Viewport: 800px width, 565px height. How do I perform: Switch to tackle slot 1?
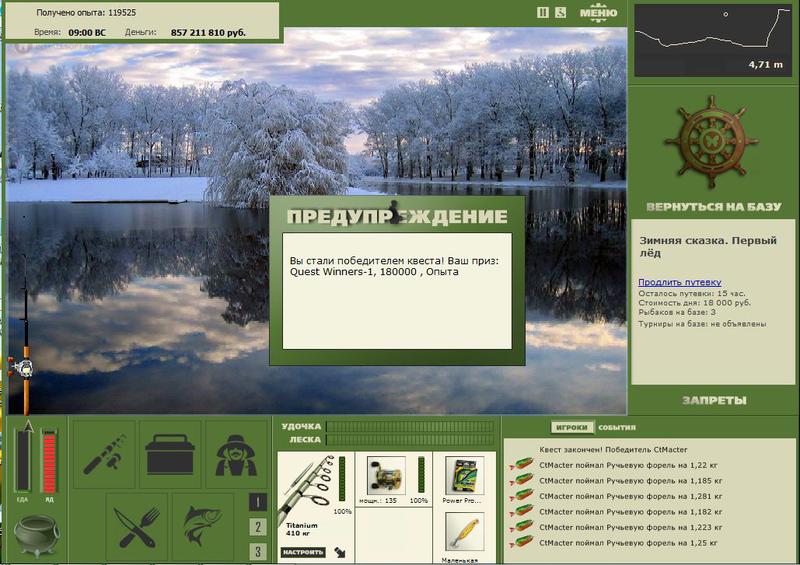click(258, 502)
